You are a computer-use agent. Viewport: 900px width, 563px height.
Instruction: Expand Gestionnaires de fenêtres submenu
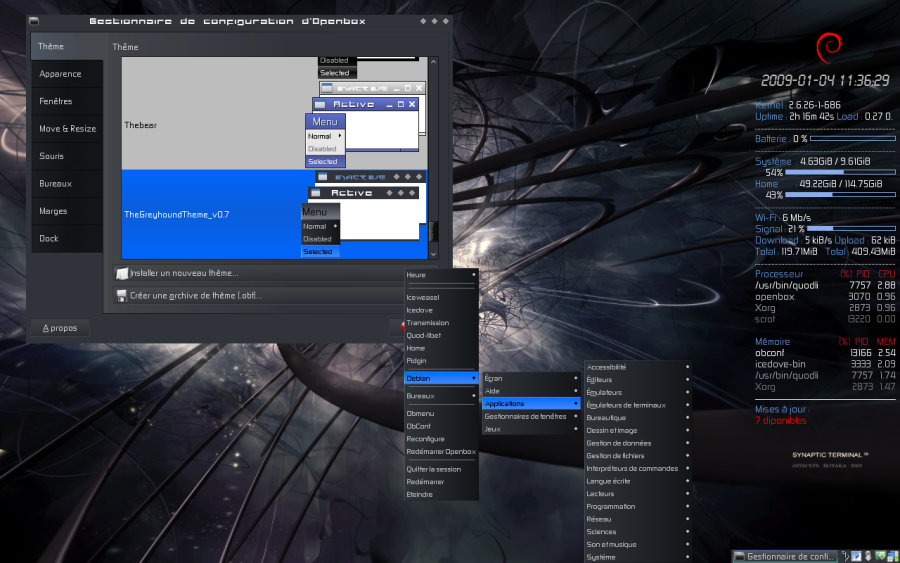coord(531,416)
